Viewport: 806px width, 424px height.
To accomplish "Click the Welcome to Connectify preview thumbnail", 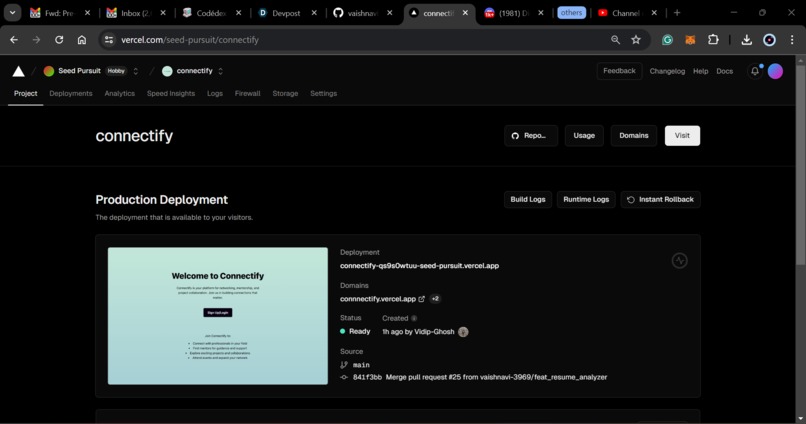I will (217, 316).
